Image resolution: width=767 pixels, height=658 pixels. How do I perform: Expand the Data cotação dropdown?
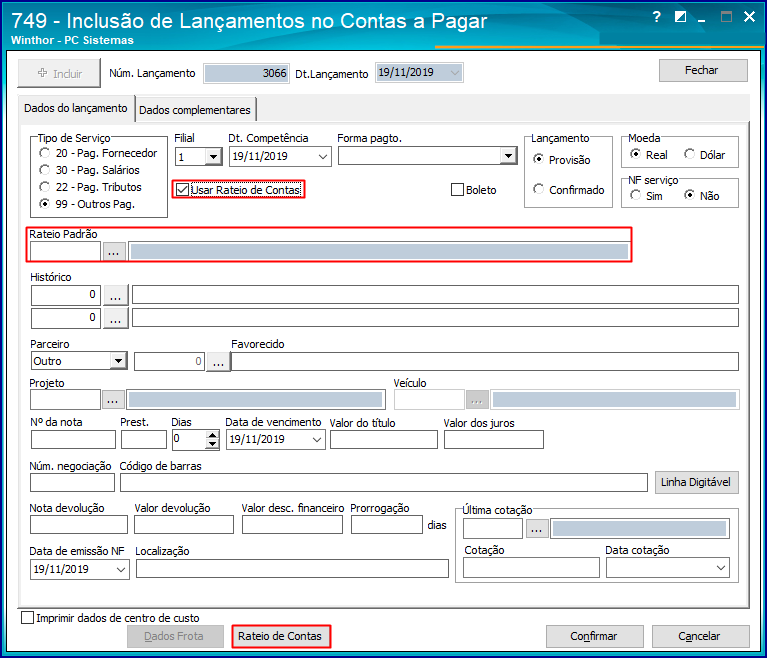coord(721,568)
